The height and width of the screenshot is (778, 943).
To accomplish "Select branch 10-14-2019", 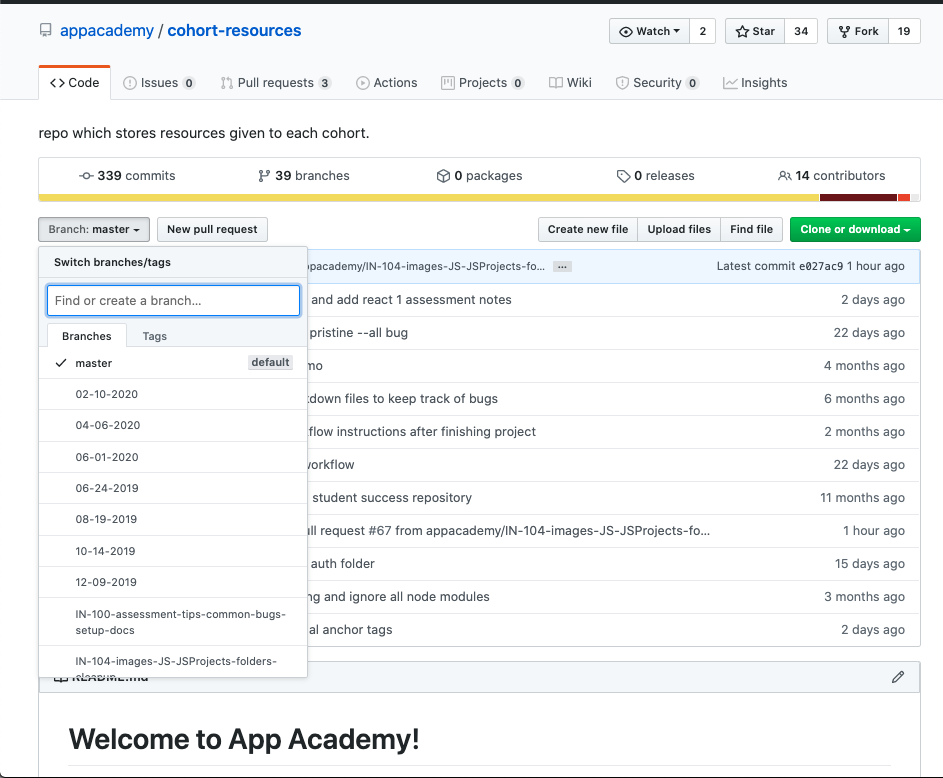I will pyautogui.click(x=173, y=551).
